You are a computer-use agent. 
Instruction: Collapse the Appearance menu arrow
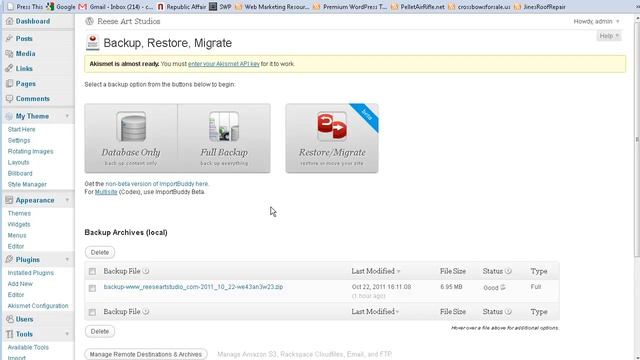(x=67, y=200)
